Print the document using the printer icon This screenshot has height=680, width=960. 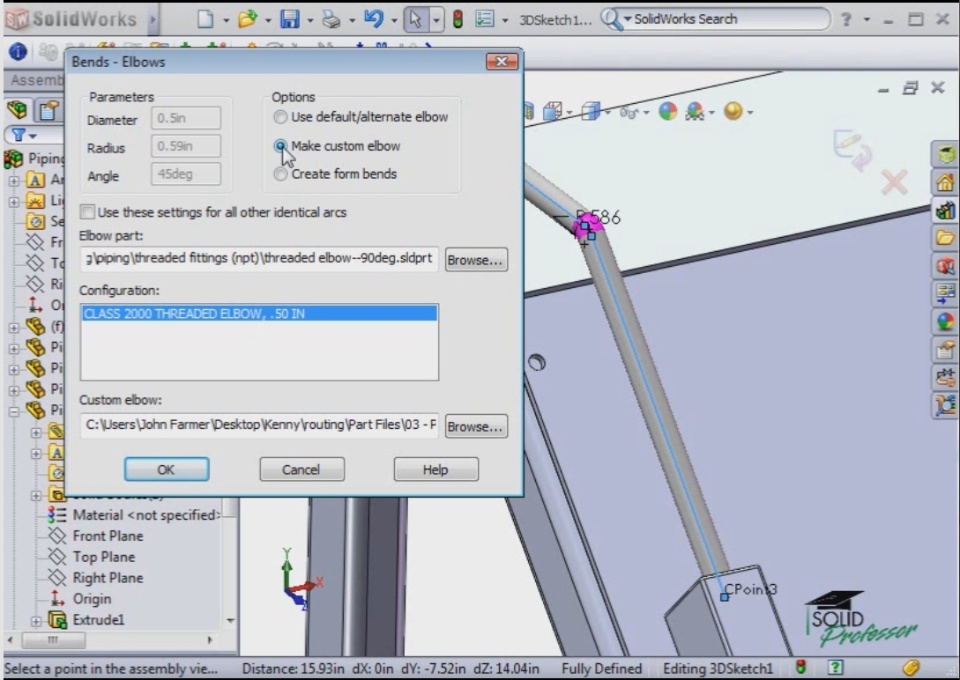331,19
